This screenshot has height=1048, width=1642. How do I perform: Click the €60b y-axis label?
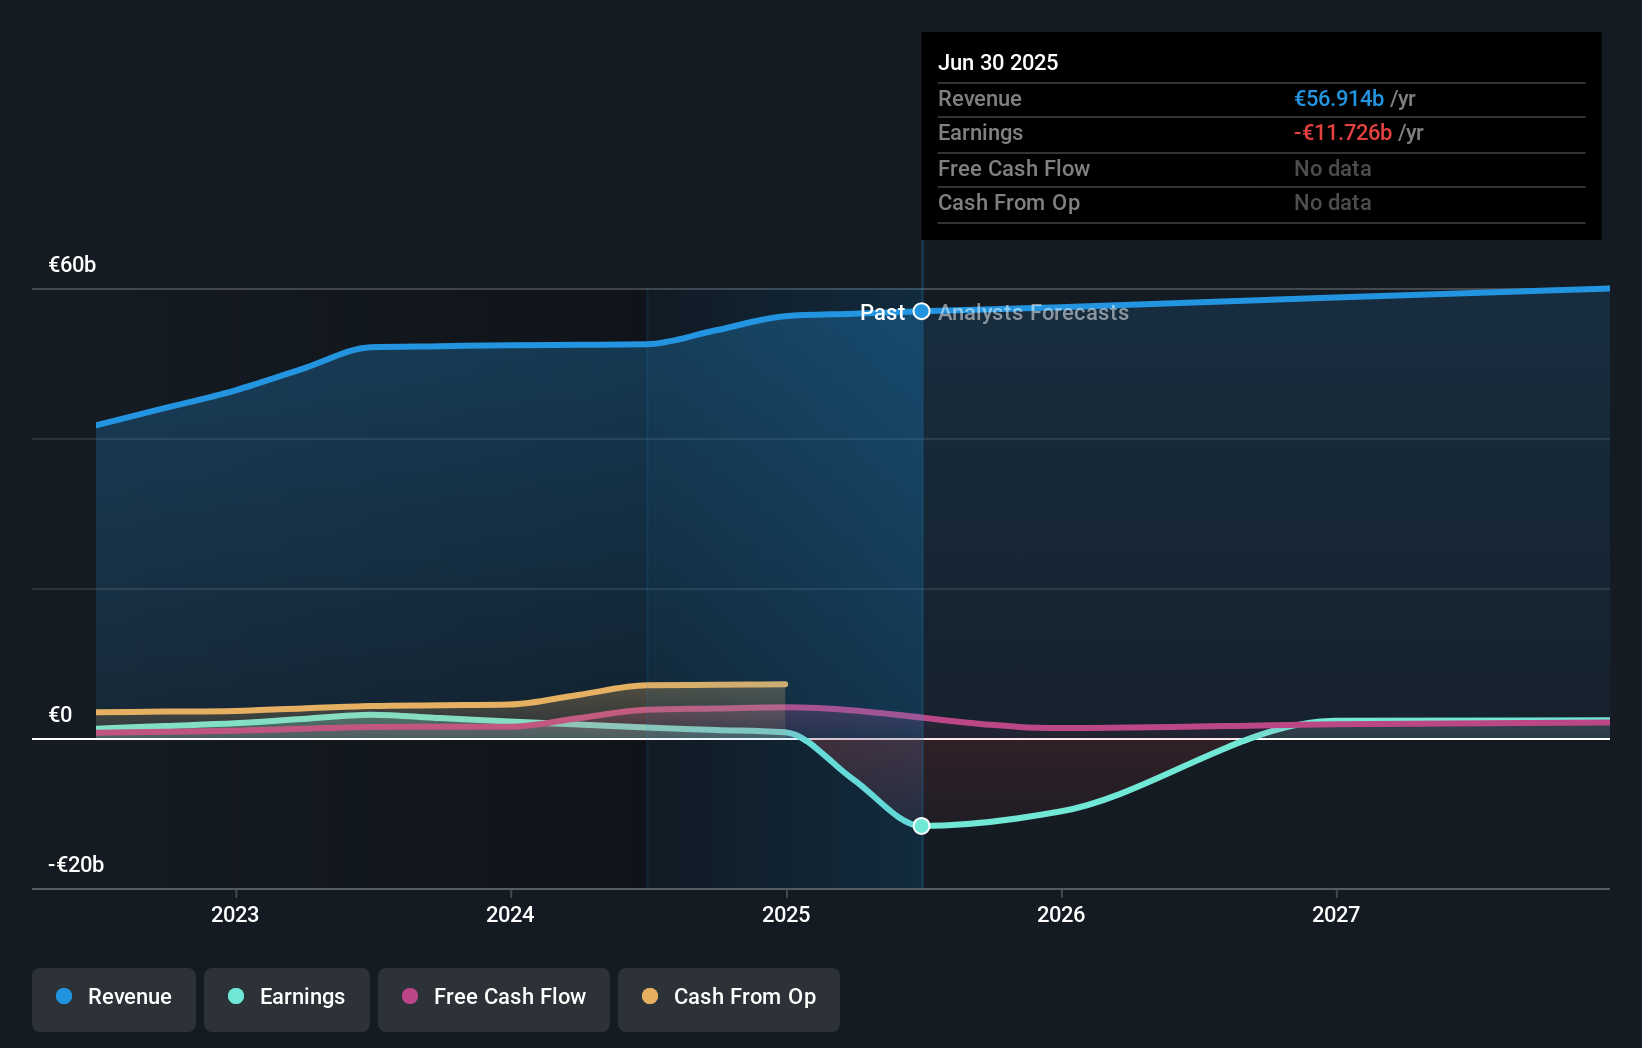(x=73, y=265)
